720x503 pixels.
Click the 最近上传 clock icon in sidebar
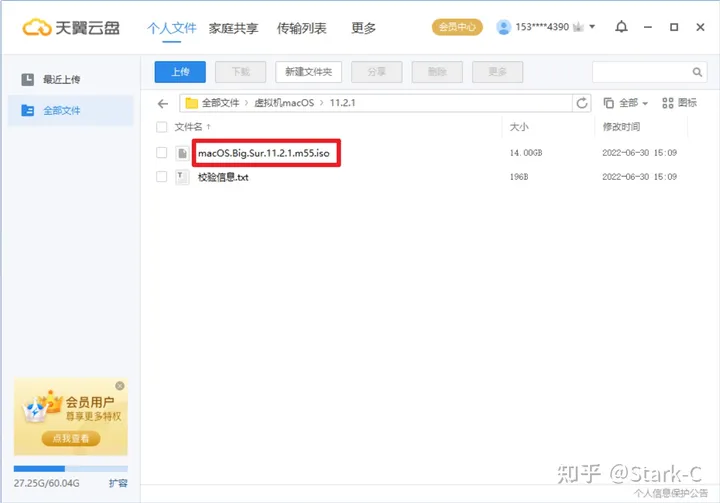point(28,79)
